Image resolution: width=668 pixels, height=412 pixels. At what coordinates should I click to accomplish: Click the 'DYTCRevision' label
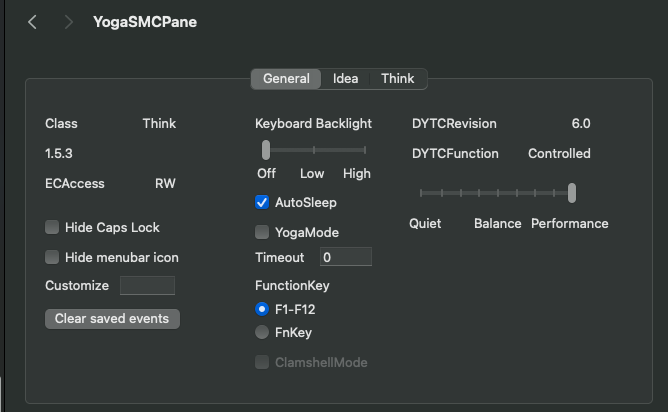(454, 124)
